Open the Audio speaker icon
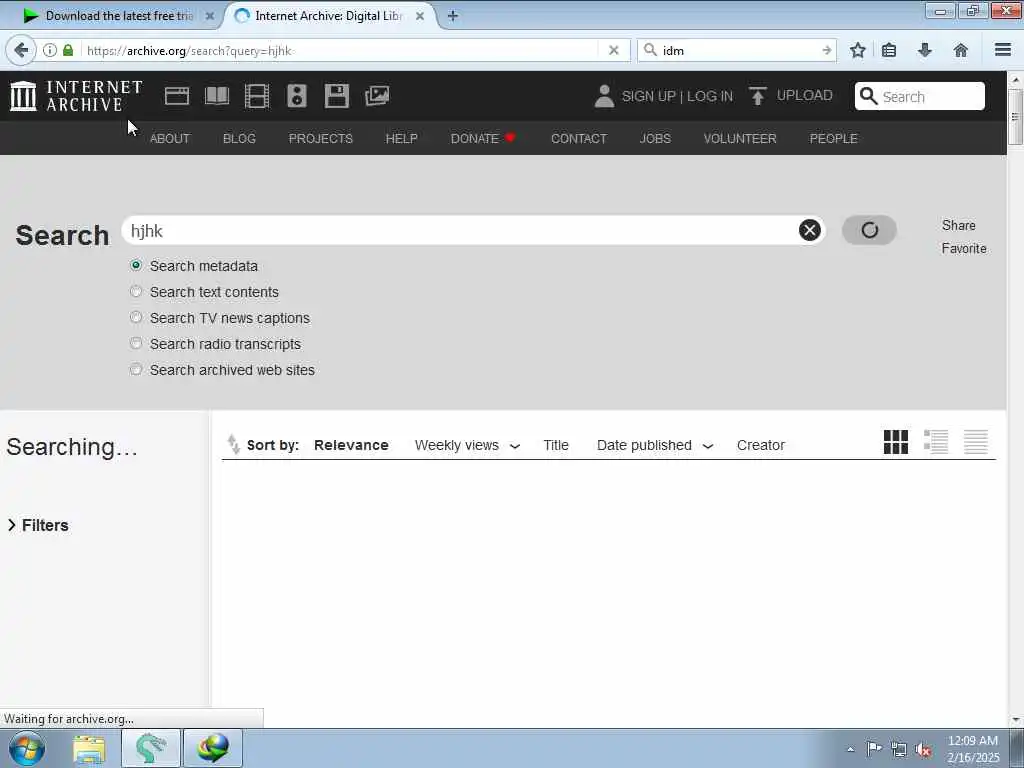This screenshot has width=1024, height=768. (296, 96)
